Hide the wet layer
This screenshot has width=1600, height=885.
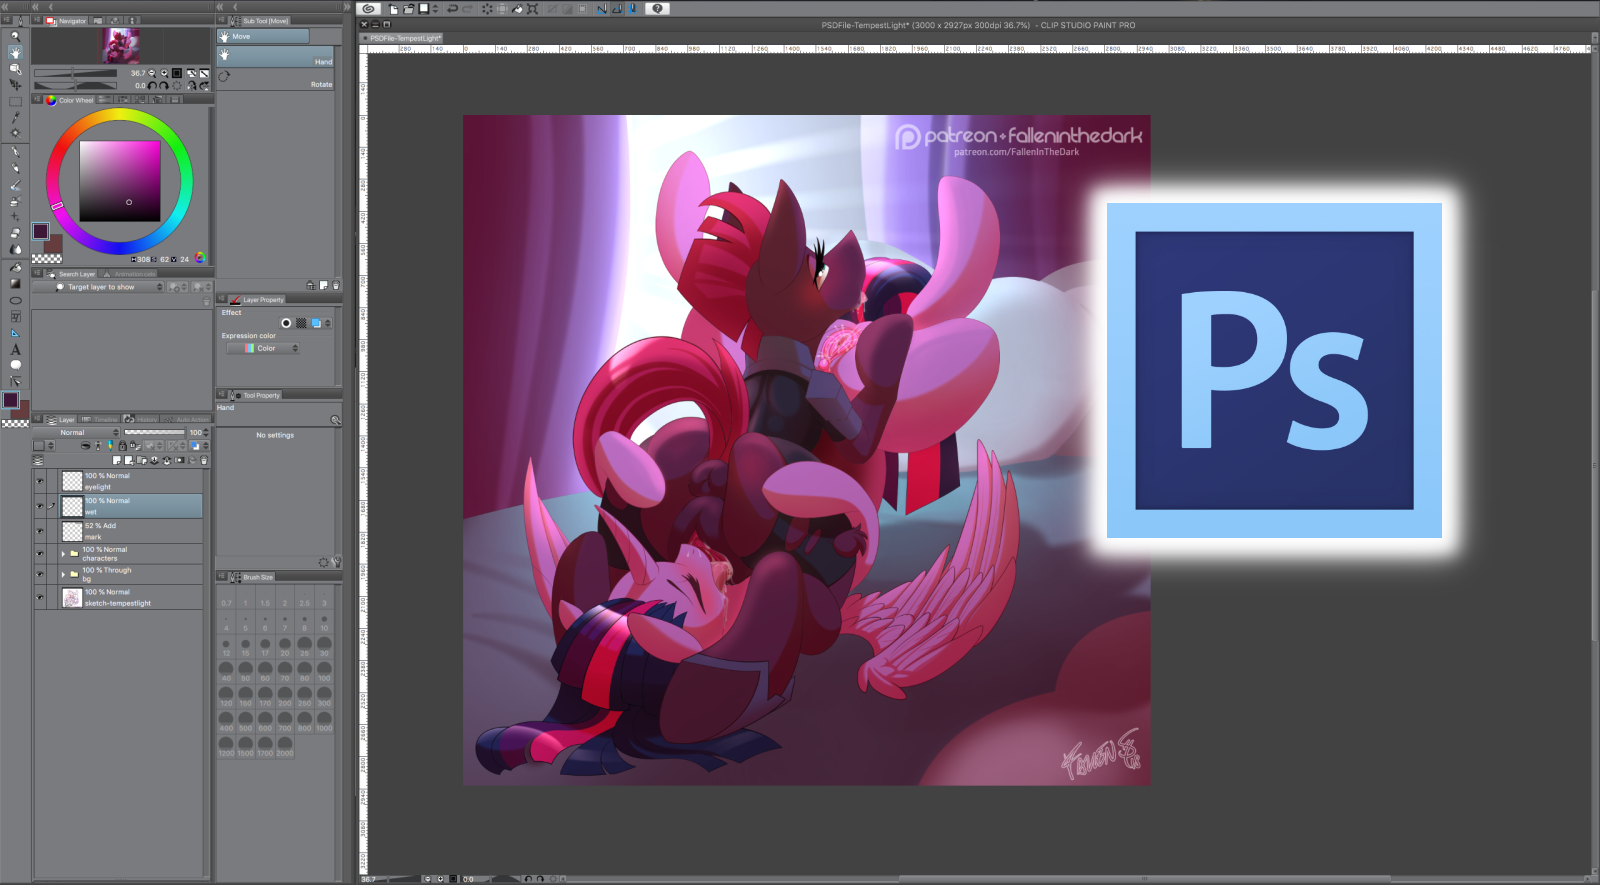click(40, 506)
